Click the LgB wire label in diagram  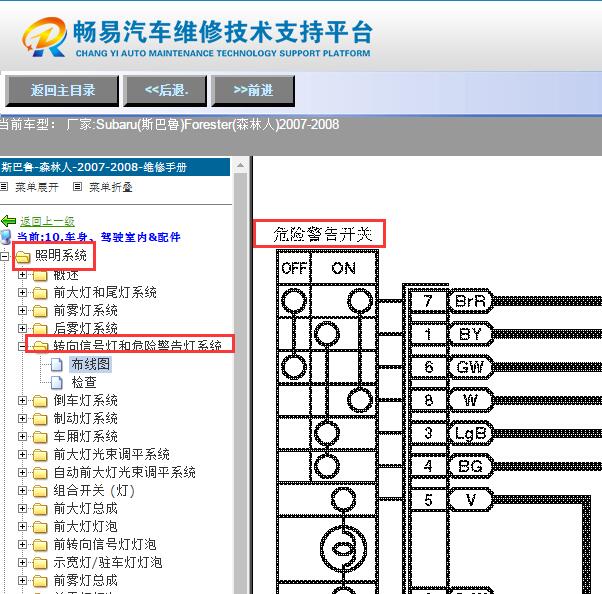point(471,434)
